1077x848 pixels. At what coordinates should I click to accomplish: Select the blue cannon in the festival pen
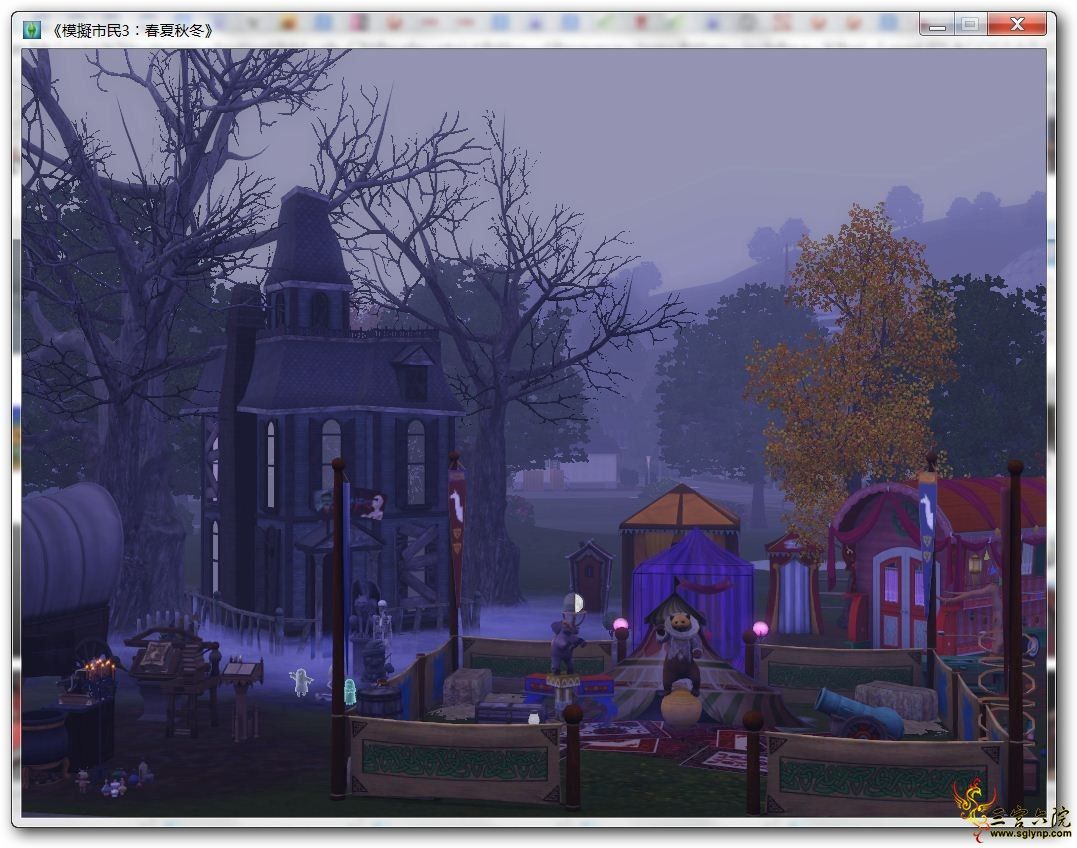(x=859, y=713)
